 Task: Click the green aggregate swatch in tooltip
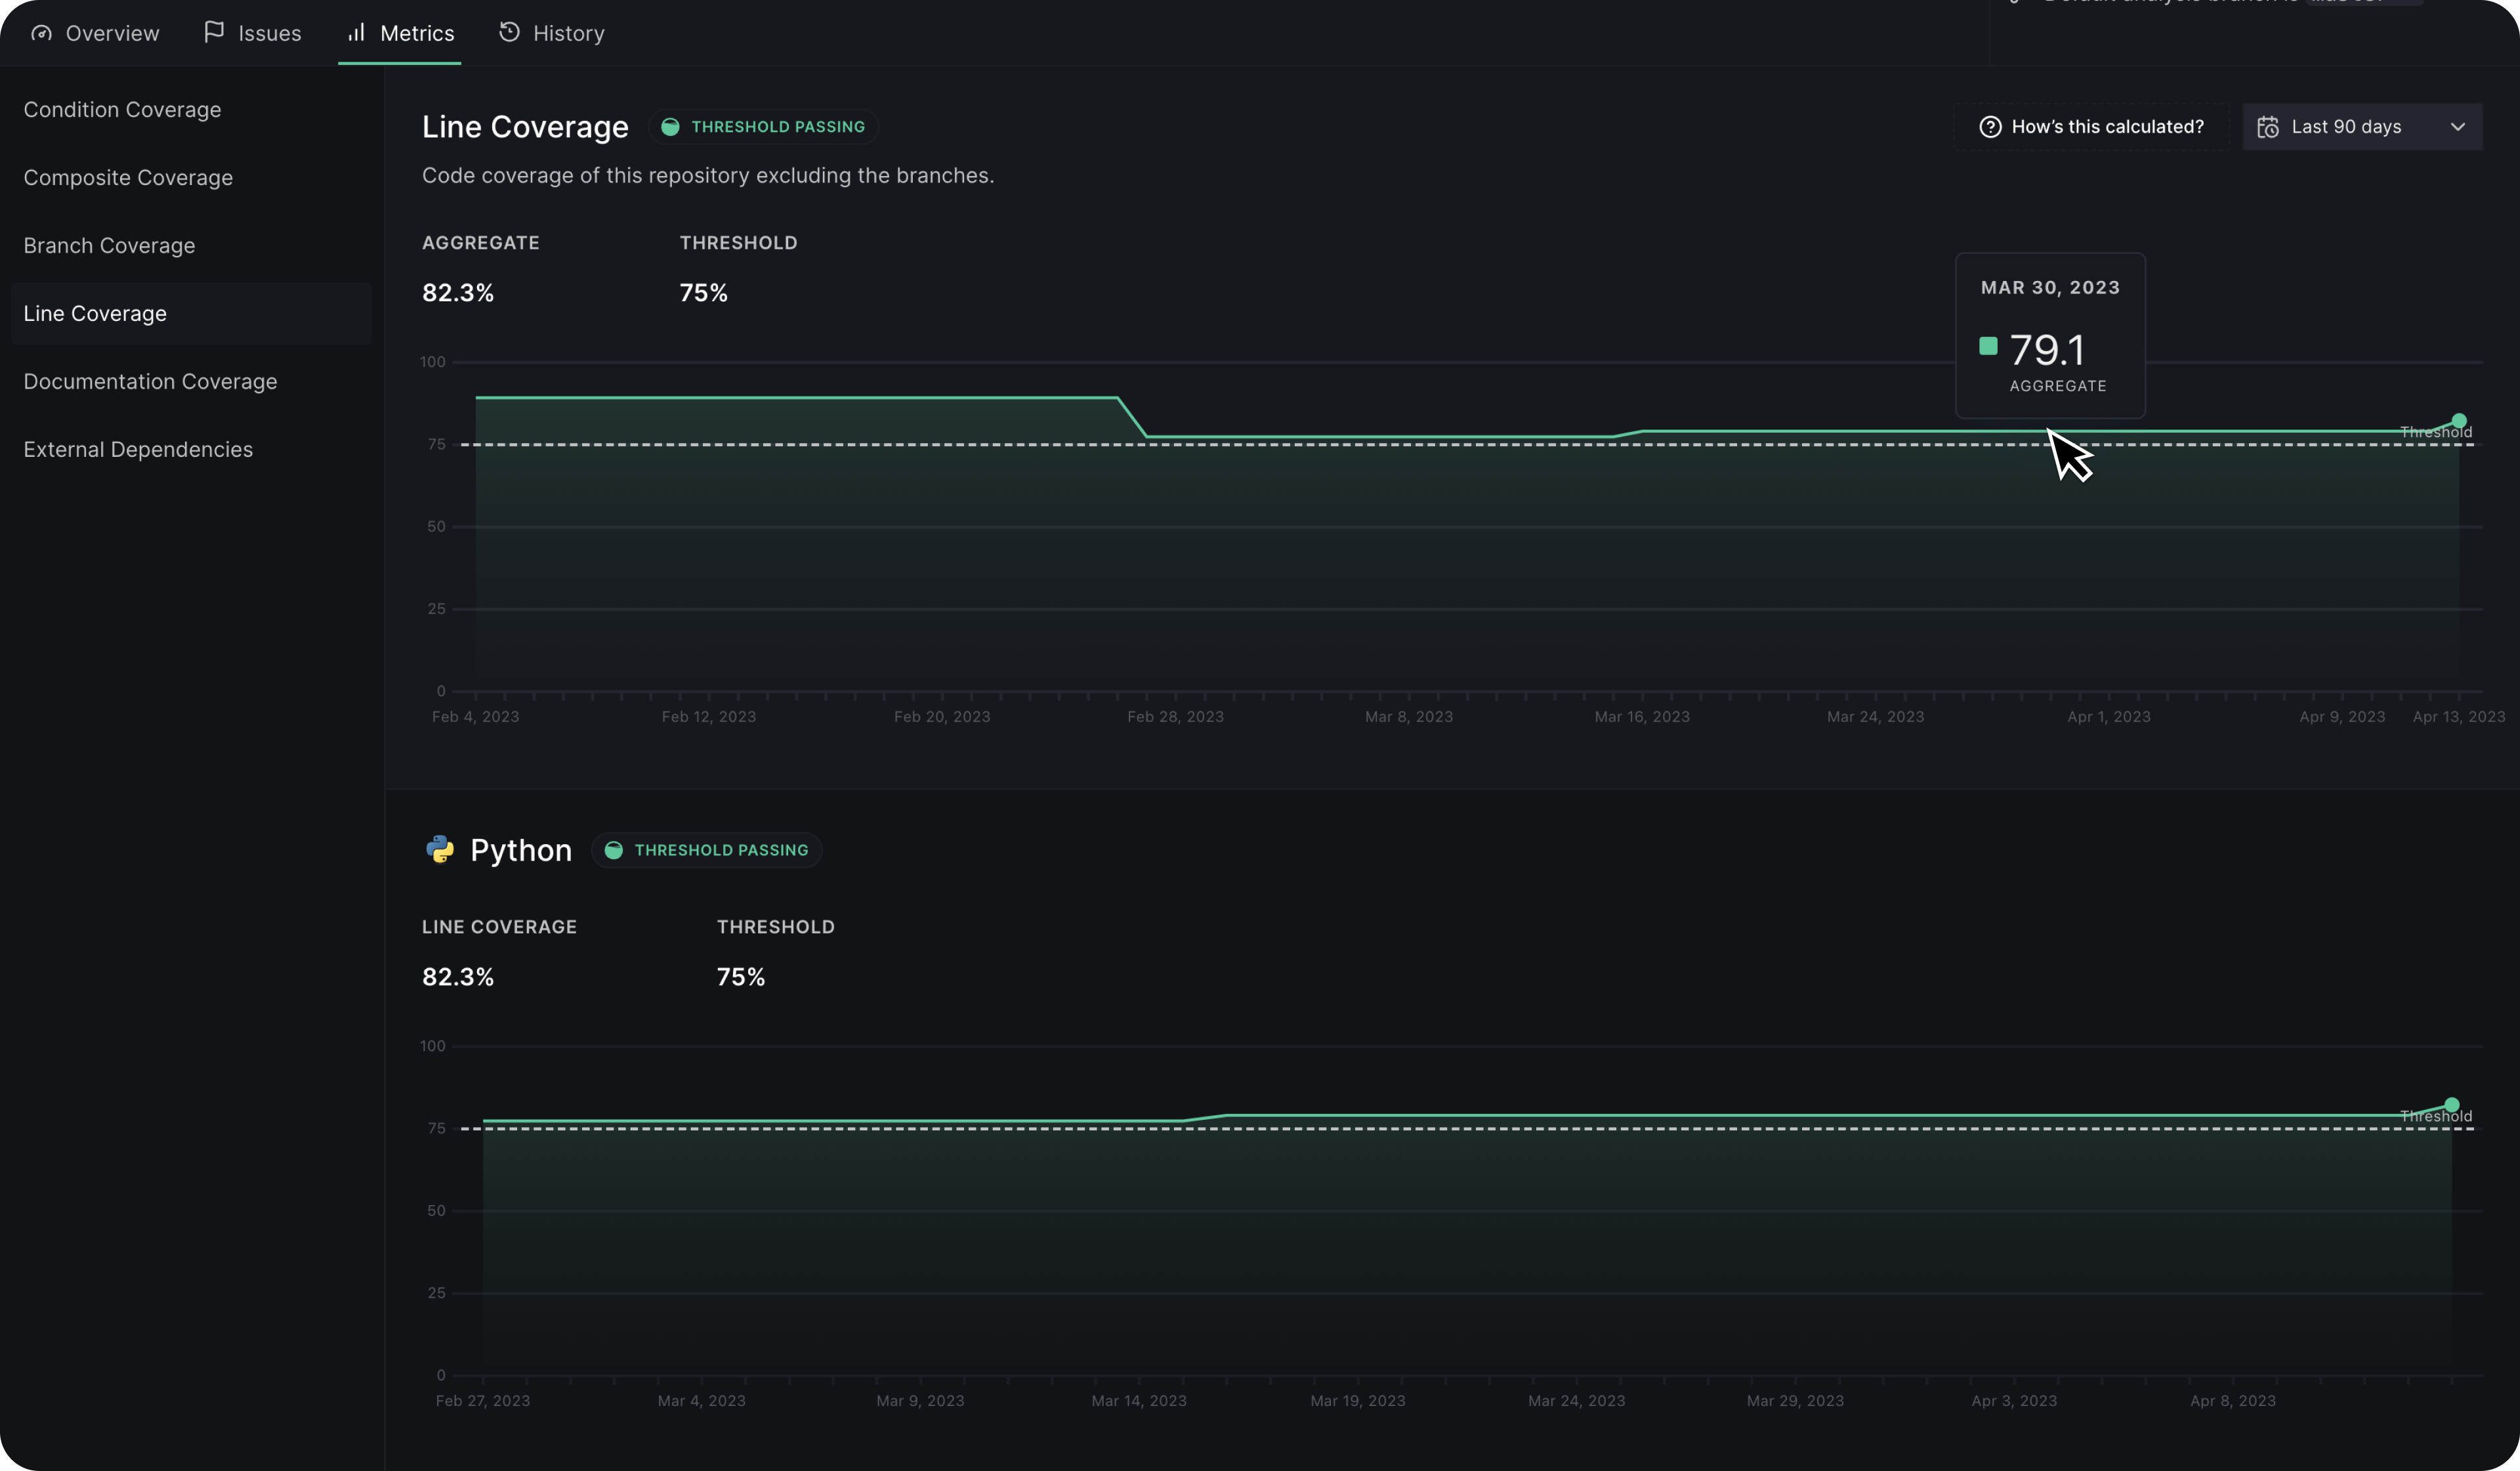(x=1988, y=346)
